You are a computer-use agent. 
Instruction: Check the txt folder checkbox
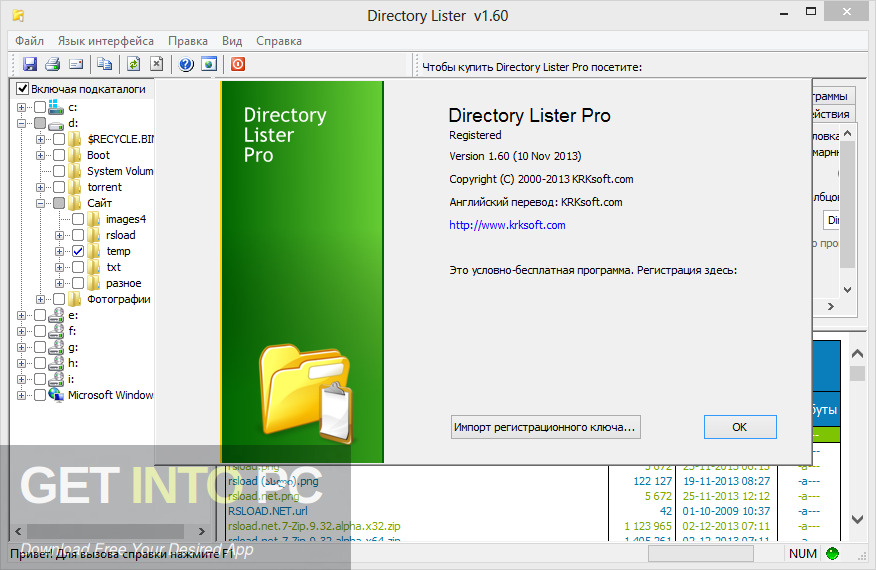pyautogui.click(x=78, y=267)
